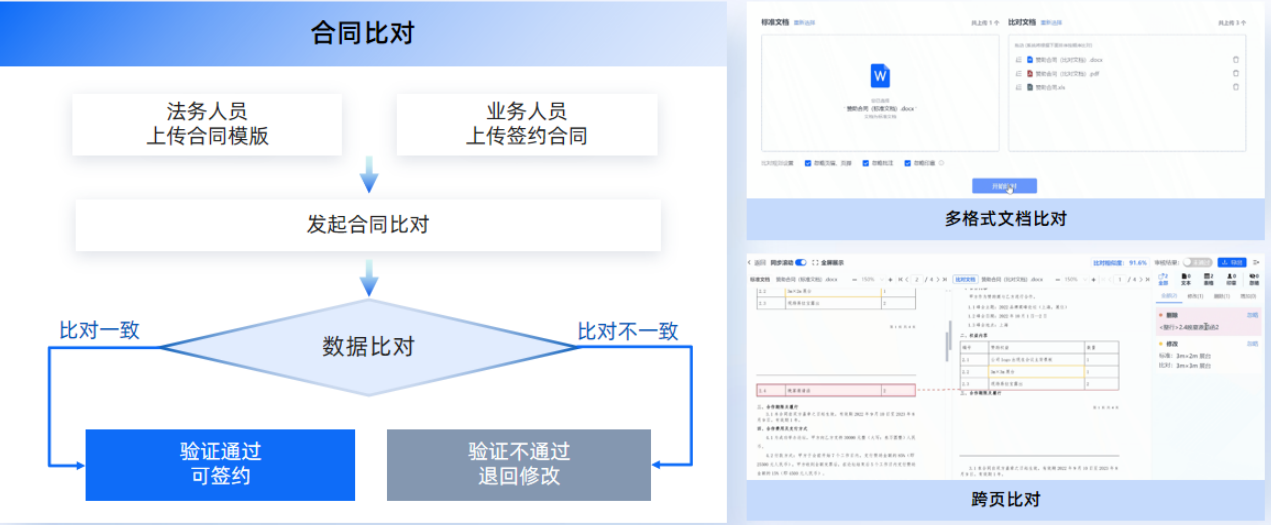This screenshot has width=1271, height=525.
Task: Turn off the 同步滚动 switch
Action: tap(801, 263)
